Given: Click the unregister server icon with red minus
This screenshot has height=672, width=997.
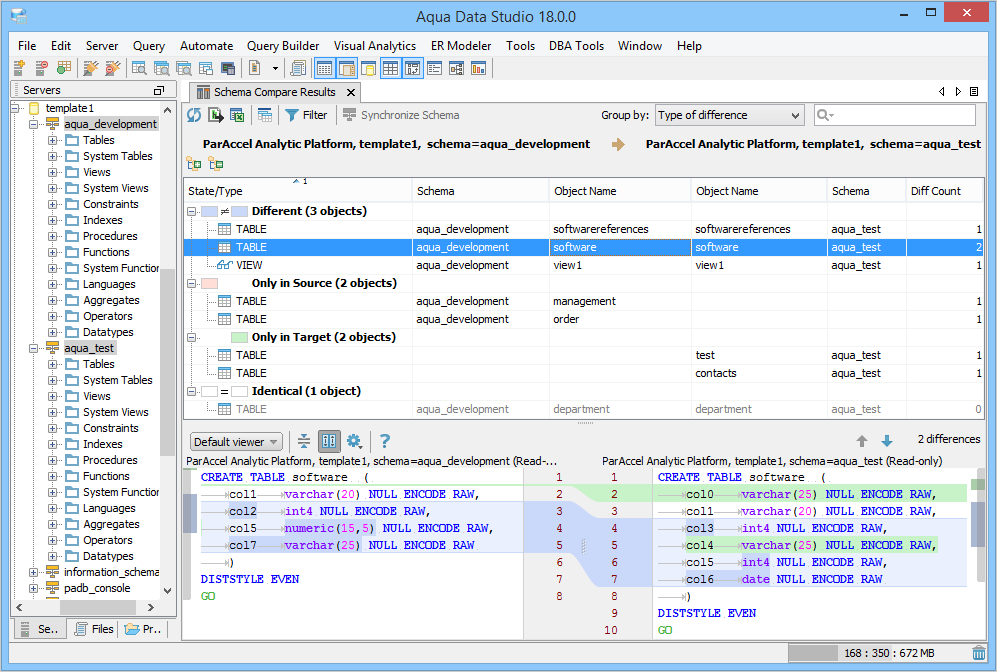Looking at the screenshot, I should pyautogui.click(x=41, y=68).
